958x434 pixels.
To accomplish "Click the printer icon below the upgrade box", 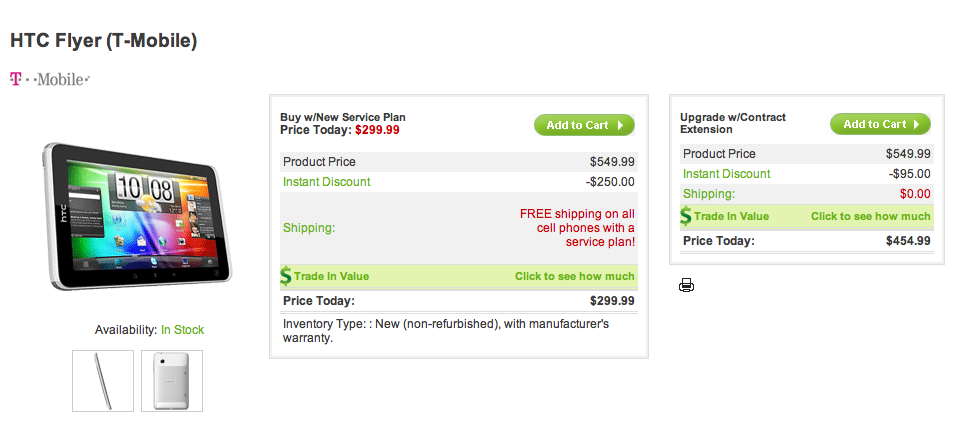I will click(686, 286).
